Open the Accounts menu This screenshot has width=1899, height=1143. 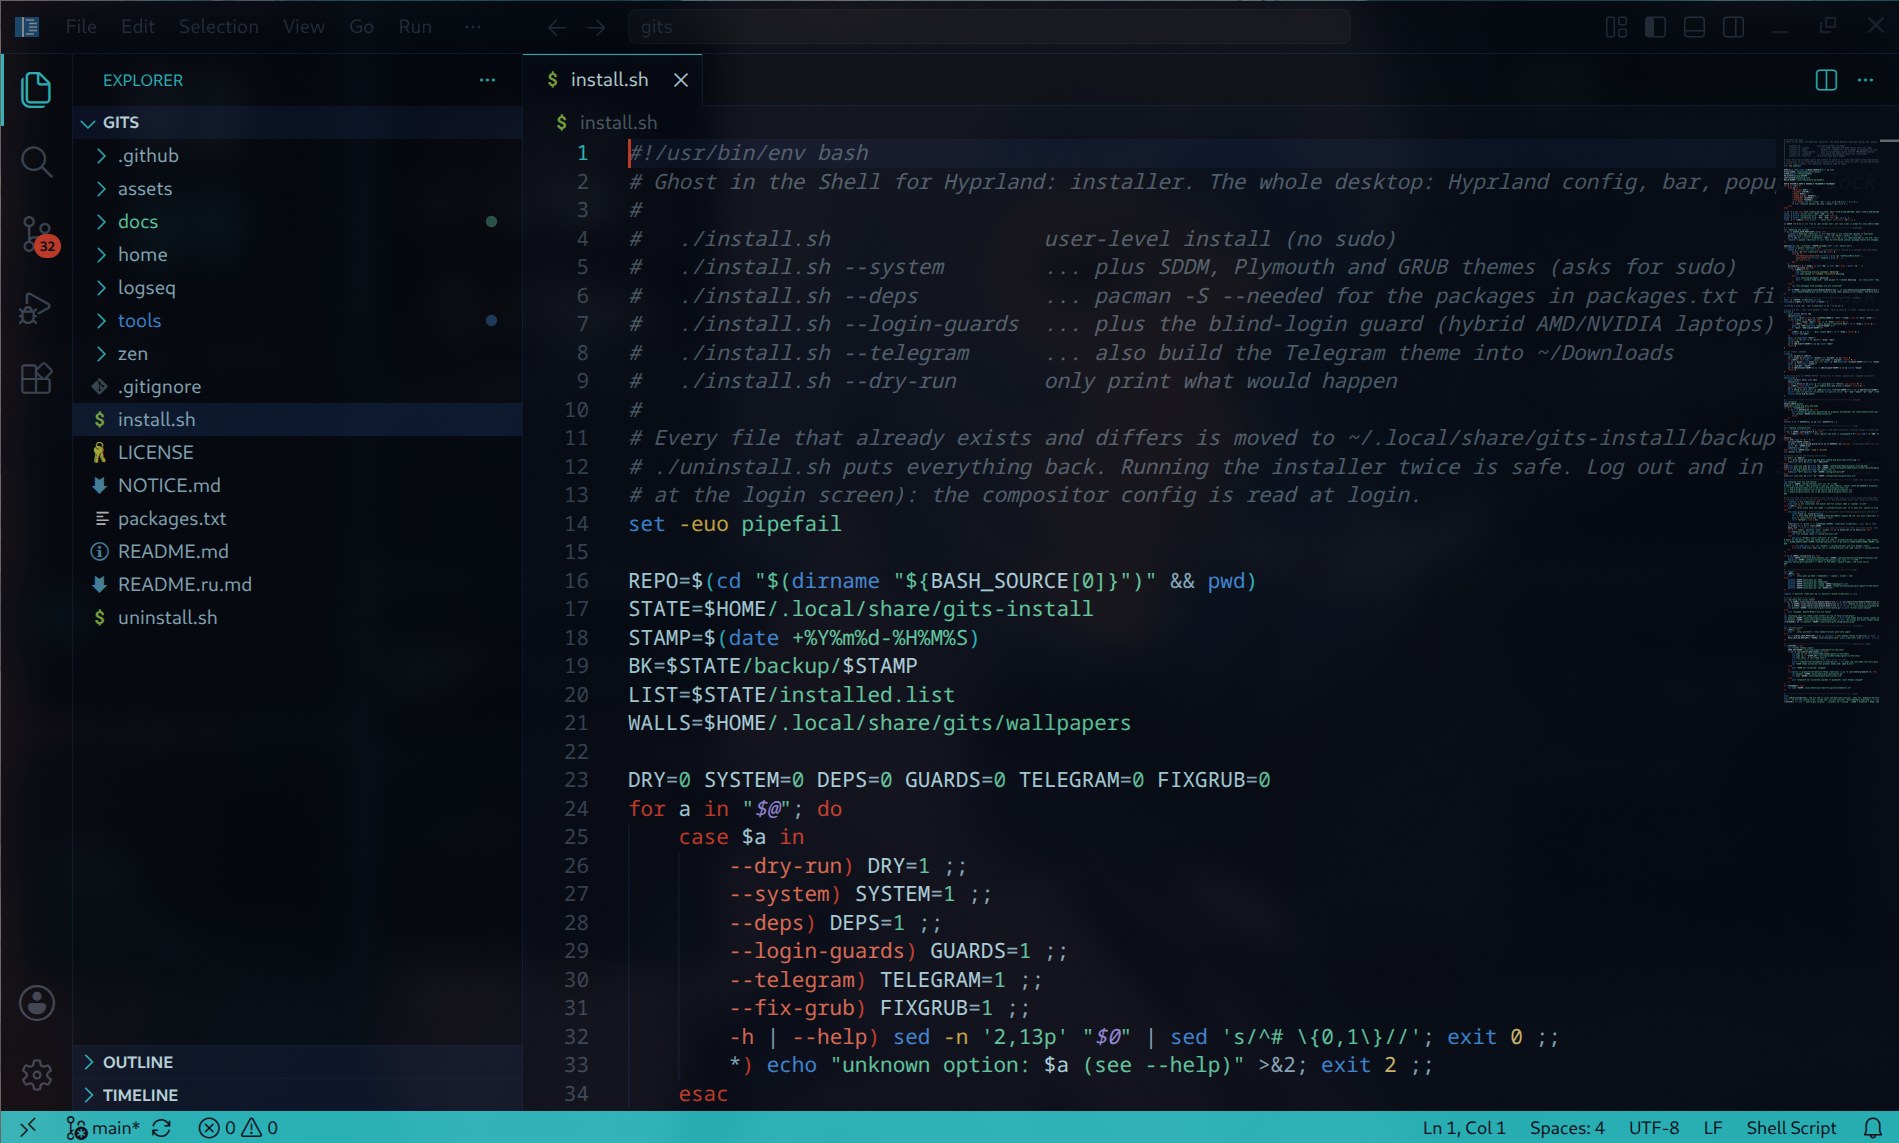coord(37,1003)
